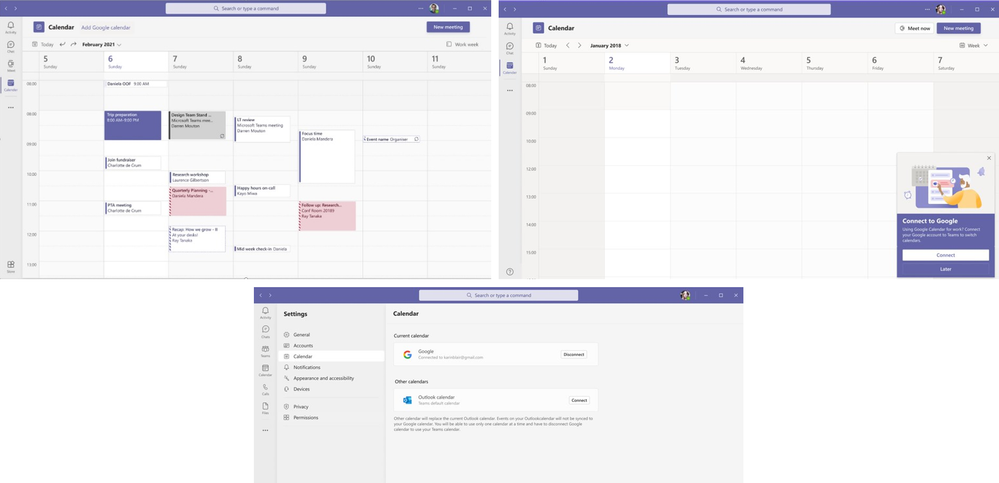999x483 pixels.
Task: Click the profile avatar in the February 2021 window
Action: coord(434,8)
